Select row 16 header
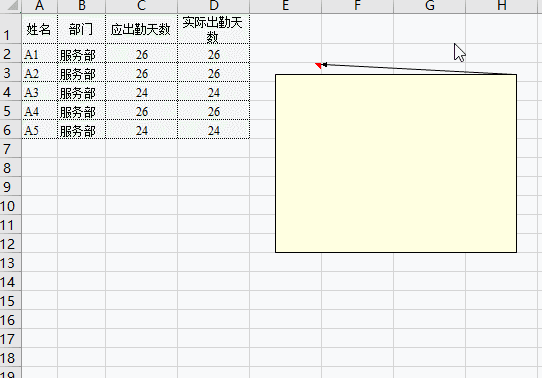The image size is (542, 378). (x=10, y=319)
